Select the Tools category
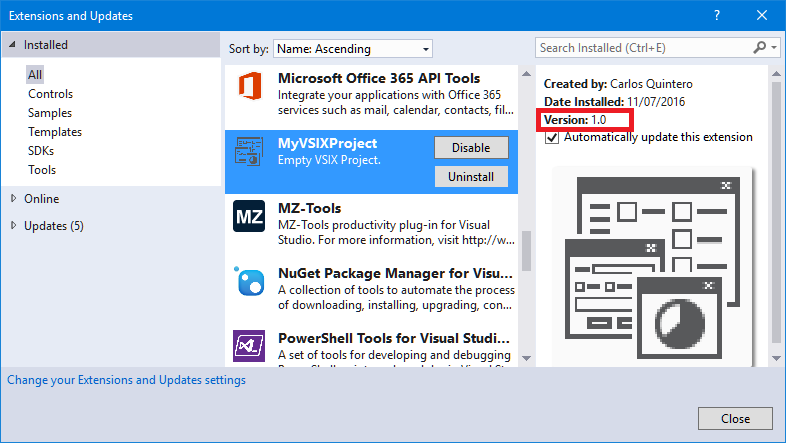Image resolution: width=786 pixels, height=443 pixels. tap(42, 170)
